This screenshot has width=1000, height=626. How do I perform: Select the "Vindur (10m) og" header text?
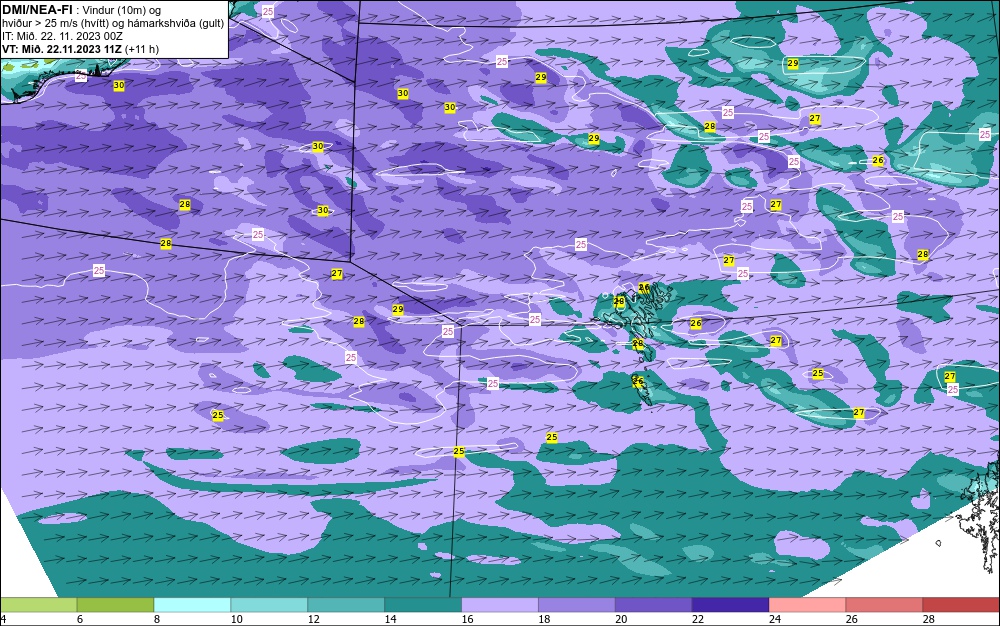click(122, 10)
